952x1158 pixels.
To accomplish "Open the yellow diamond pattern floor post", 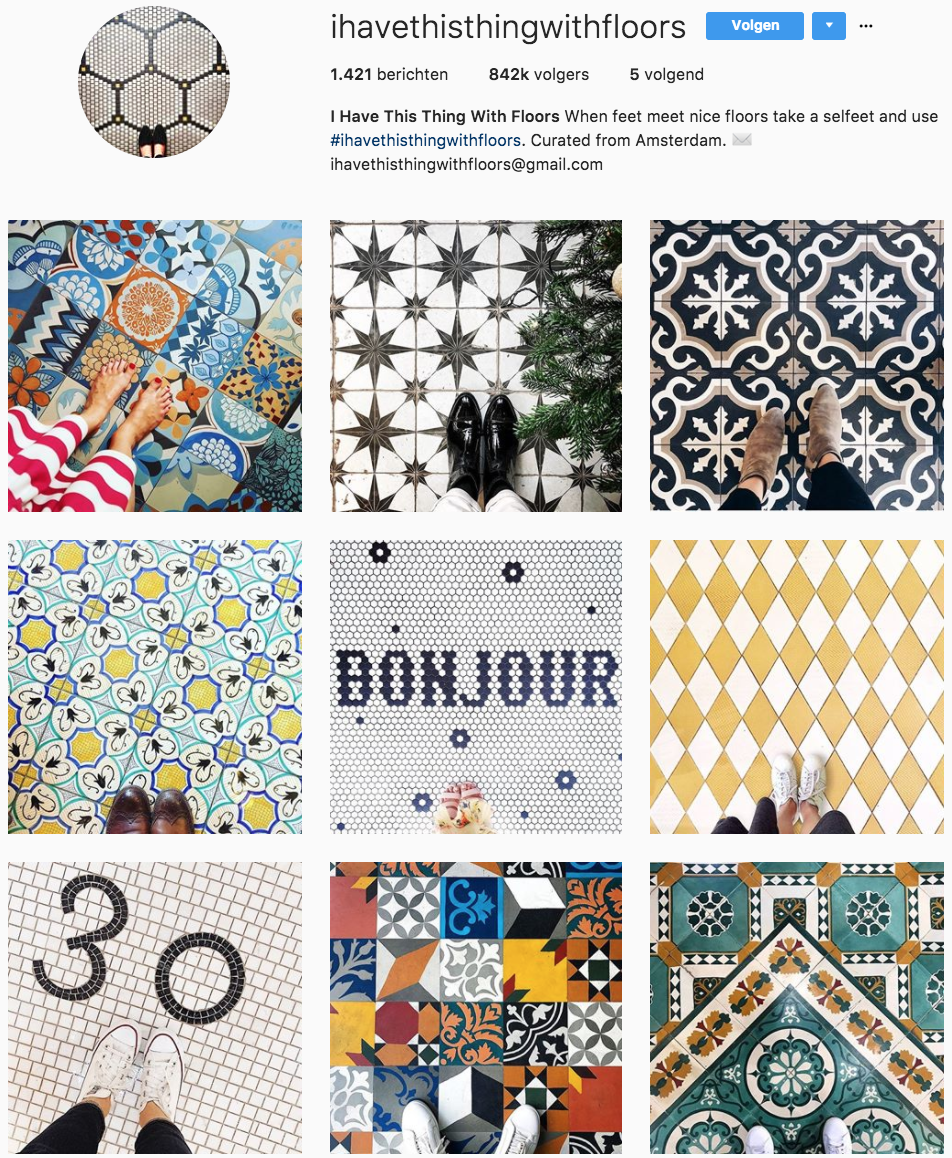I will tap(797, 687).
